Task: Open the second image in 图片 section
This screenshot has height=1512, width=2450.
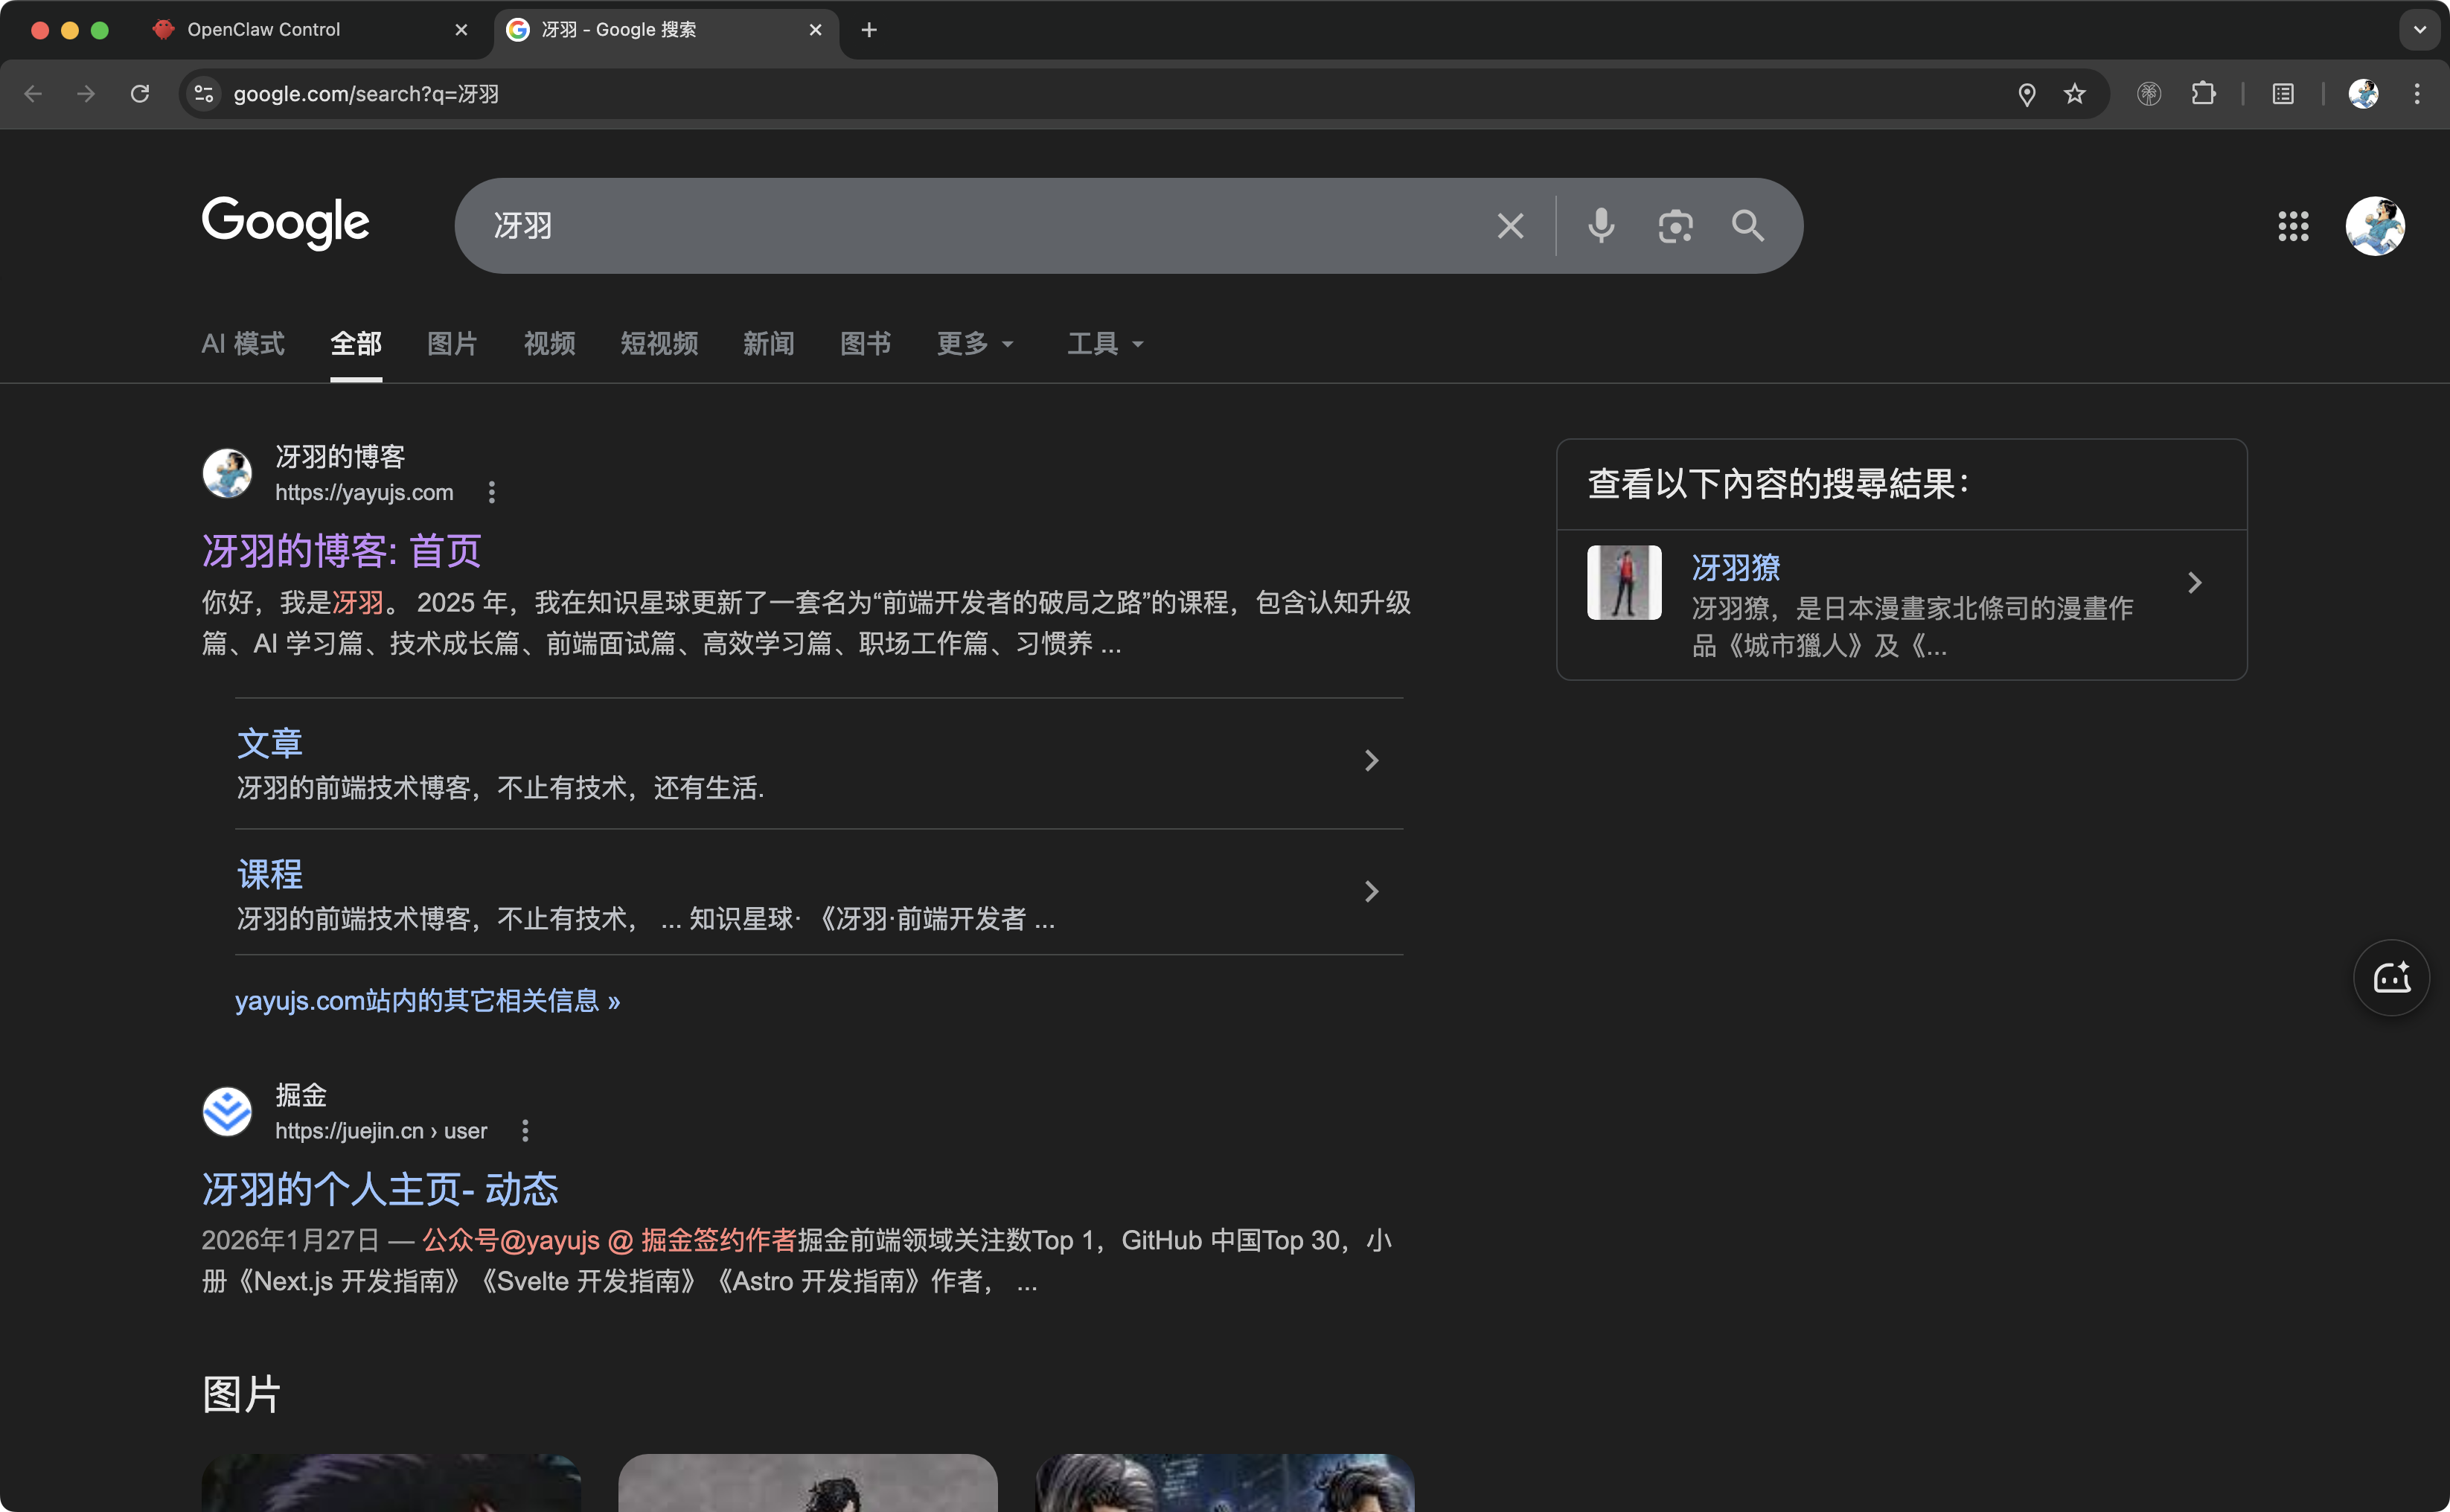Action: click(x=808, y=1483)
